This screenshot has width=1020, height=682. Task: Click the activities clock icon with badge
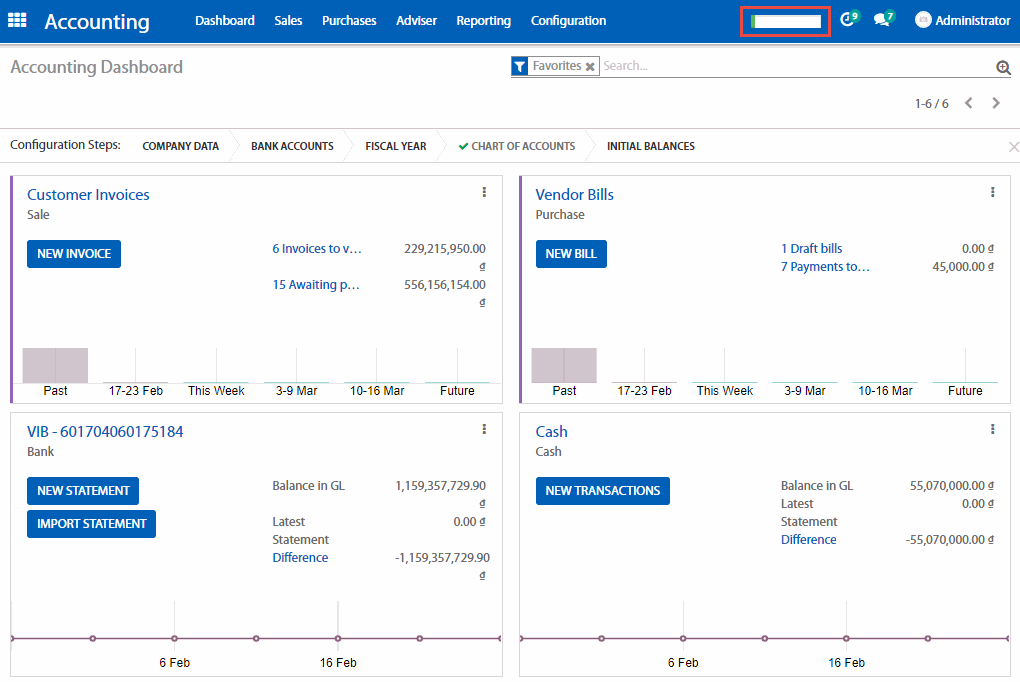(x=848, y=20)
